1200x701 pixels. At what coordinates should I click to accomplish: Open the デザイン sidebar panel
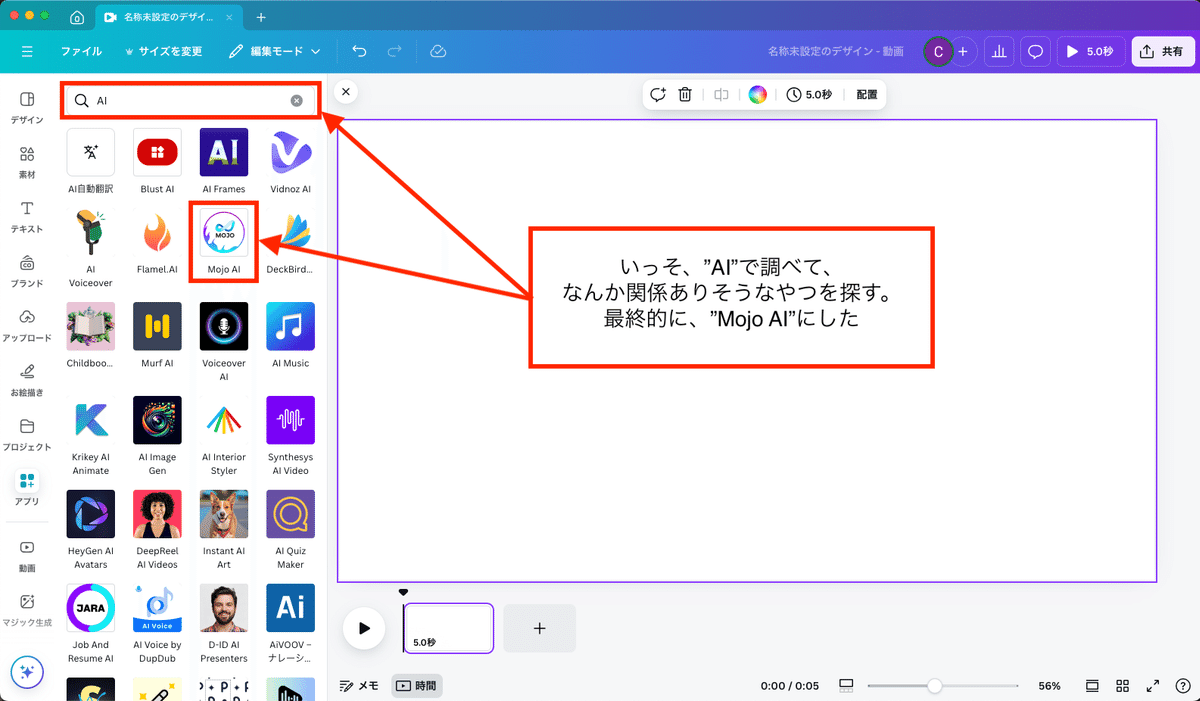pyautogui.click(x=27, y=107)
